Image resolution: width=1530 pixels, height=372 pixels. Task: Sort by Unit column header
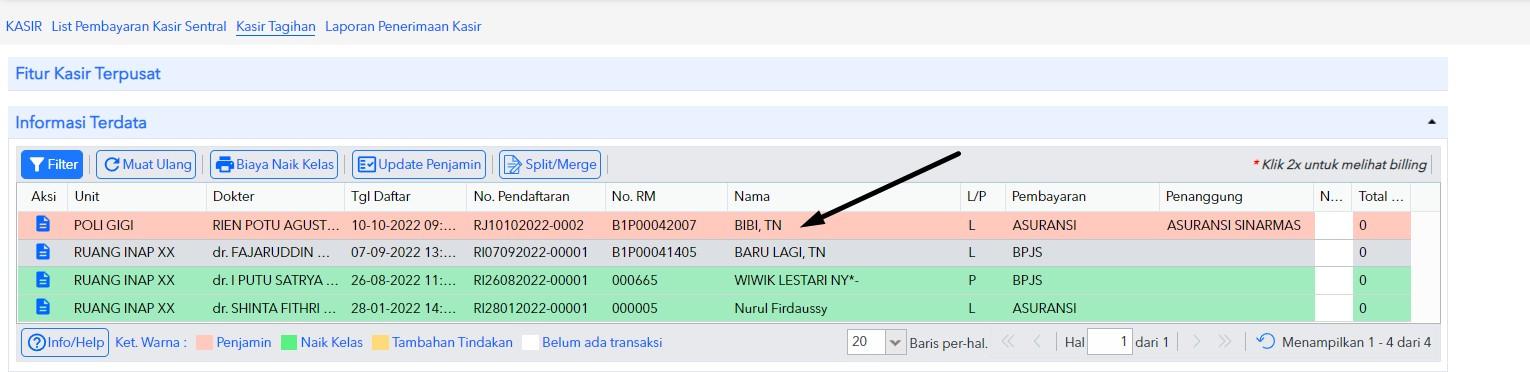[136, 196]
